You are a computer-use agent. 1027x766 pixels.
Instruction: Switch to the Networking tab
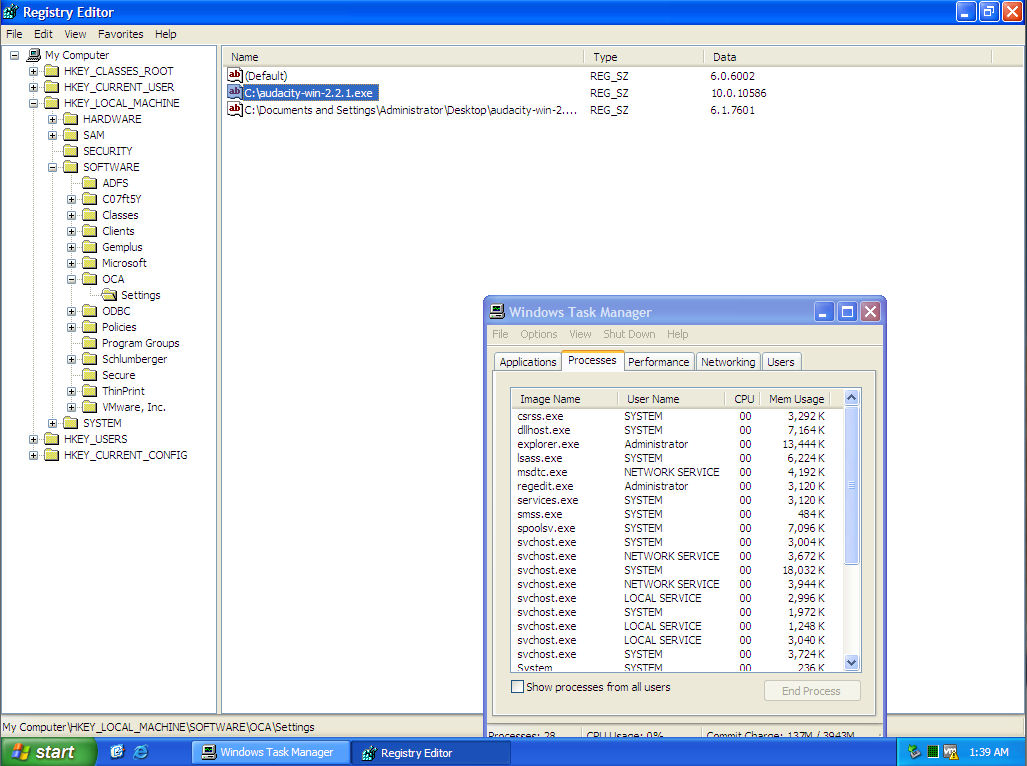click(x=728, y=362)
